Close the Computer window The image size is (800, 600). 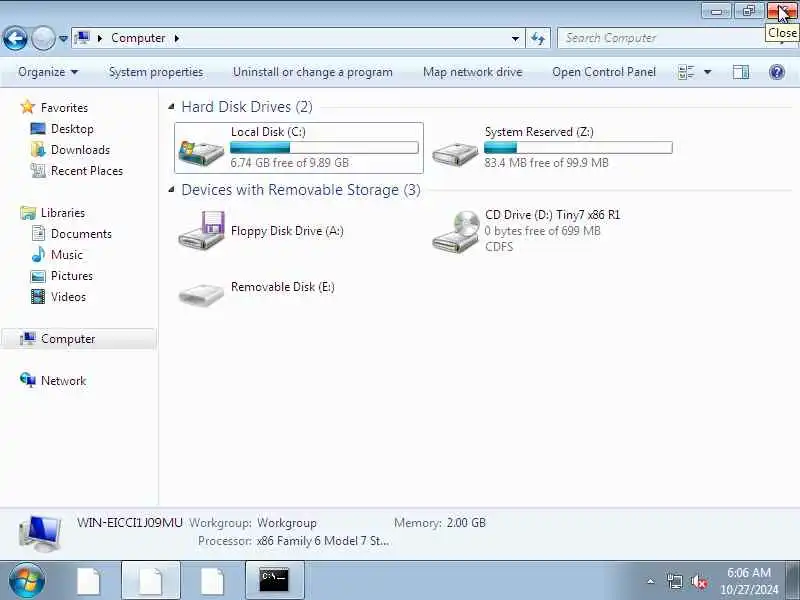(x=782, y=11)
